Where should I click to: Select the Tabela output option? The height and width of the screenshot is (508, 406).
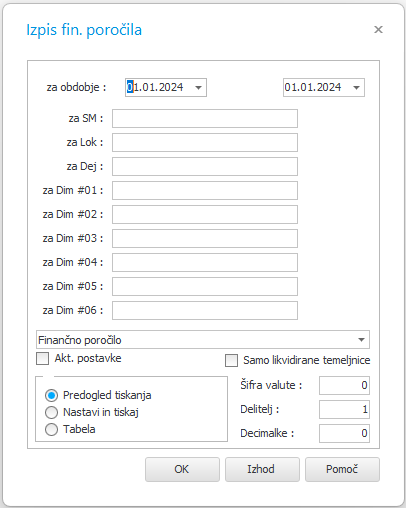[51, 429]
